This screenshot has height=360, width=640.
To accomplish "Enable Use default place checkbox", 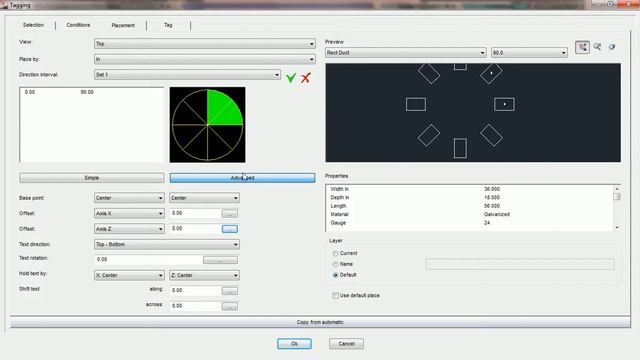I will [x=336, y=296].
